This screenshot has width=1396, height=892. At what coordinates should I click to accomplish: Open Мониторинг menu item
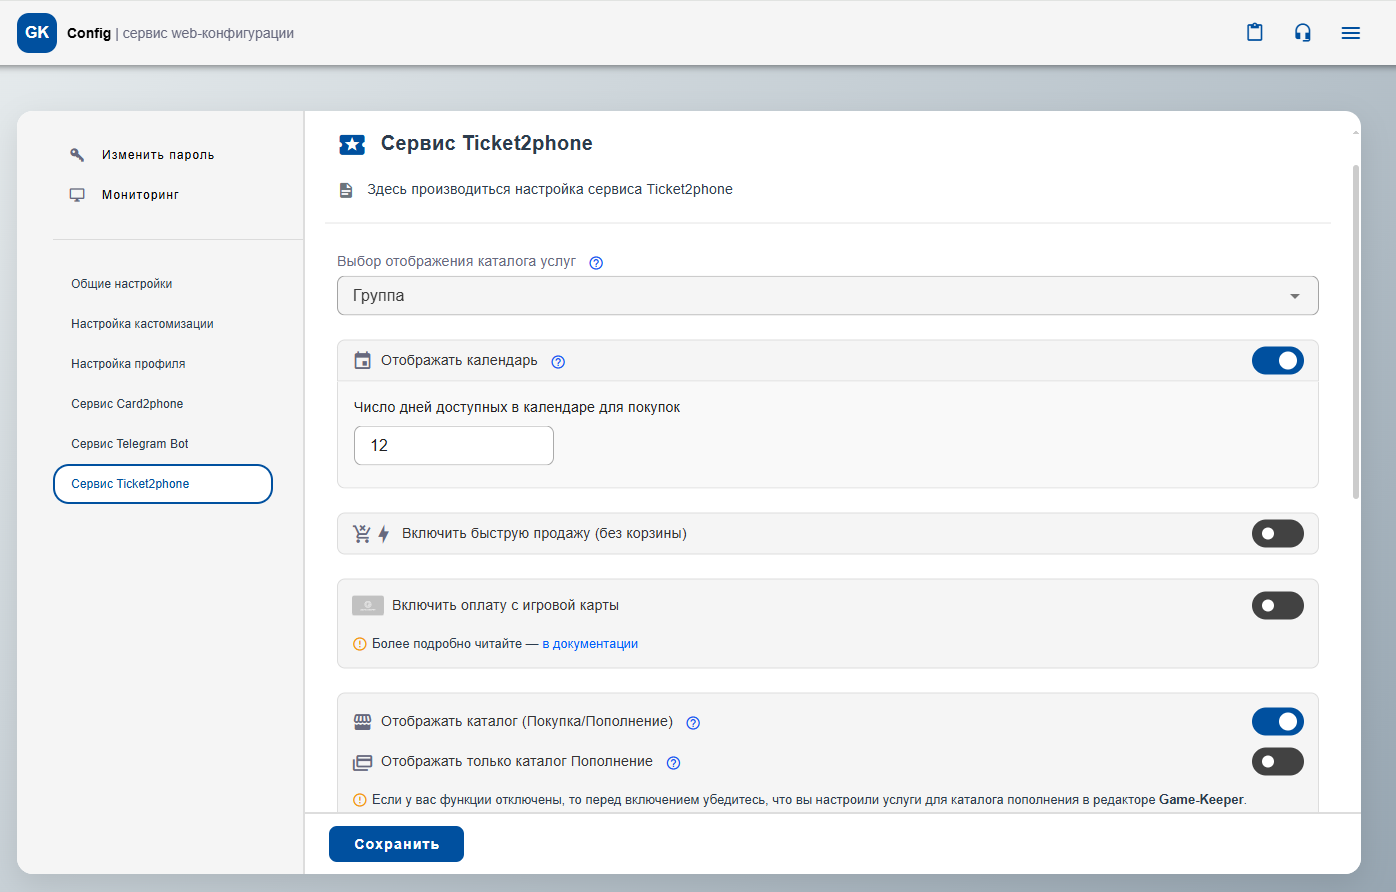point(140,195)
